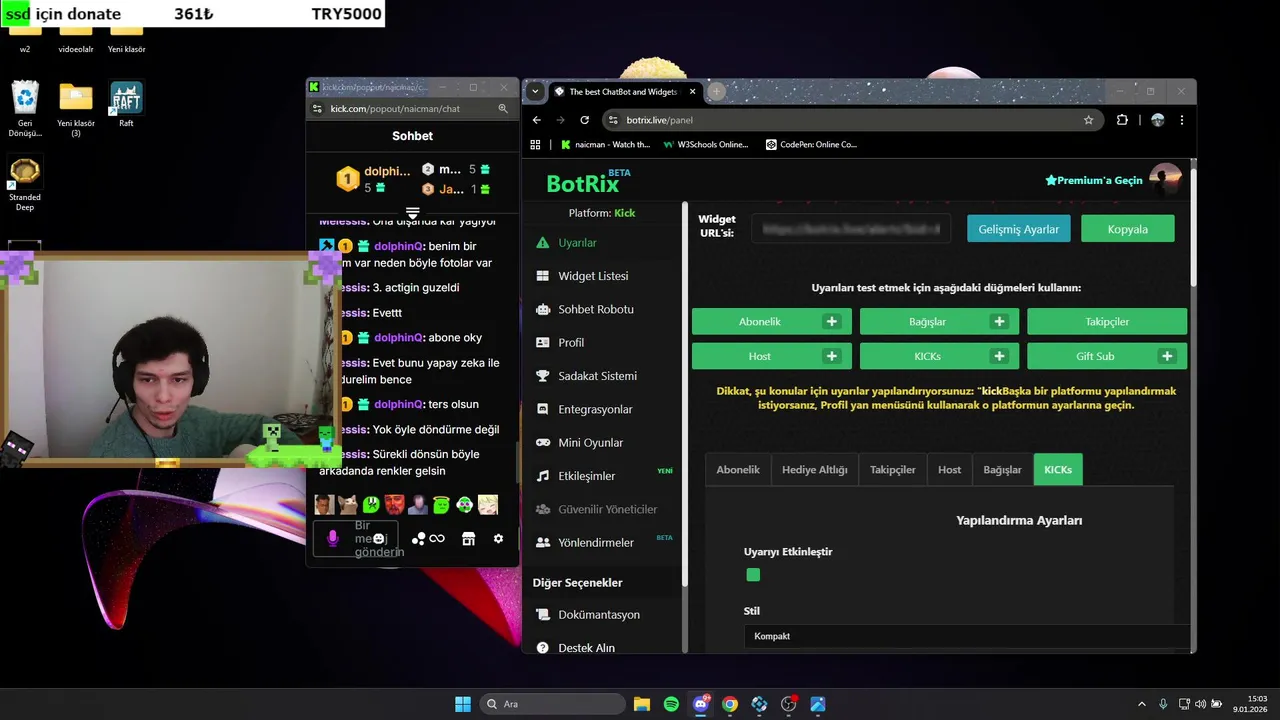The height and width of the screenshot is (720, 1280).
Task: Open the shop icon in Kick chat
Action: (x=468, y=539)
